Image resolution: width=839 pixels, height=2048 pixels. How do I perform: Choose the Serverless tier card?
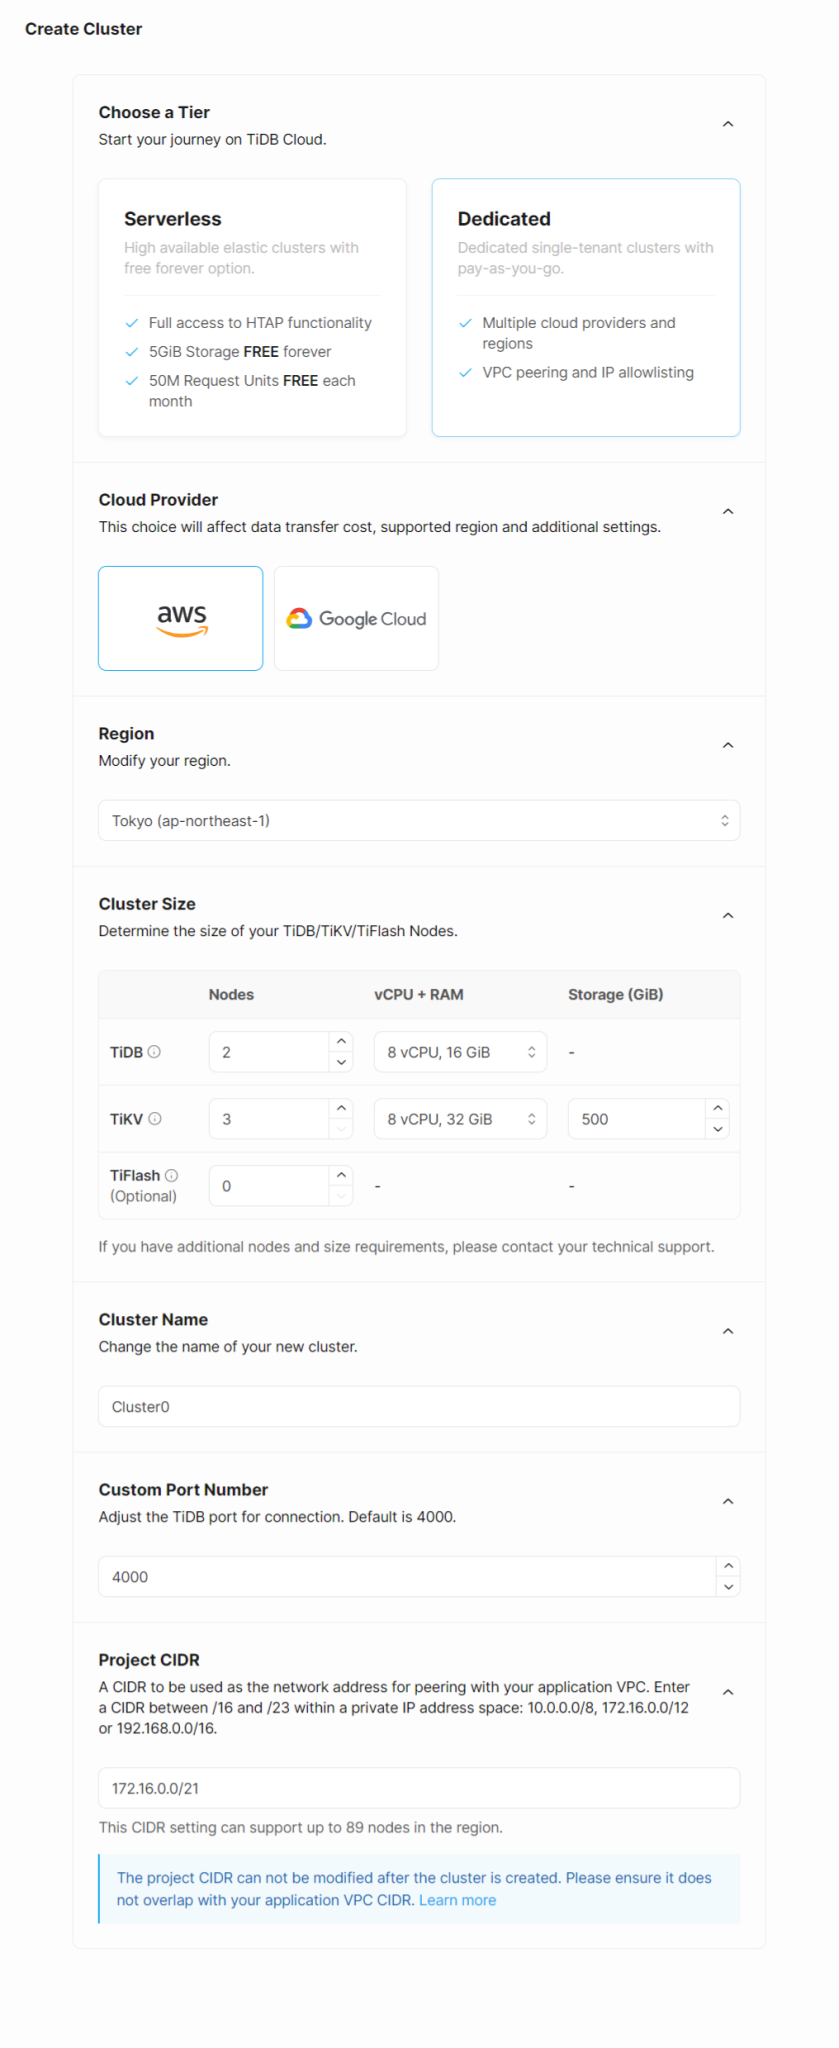click(x=252, y=307)
